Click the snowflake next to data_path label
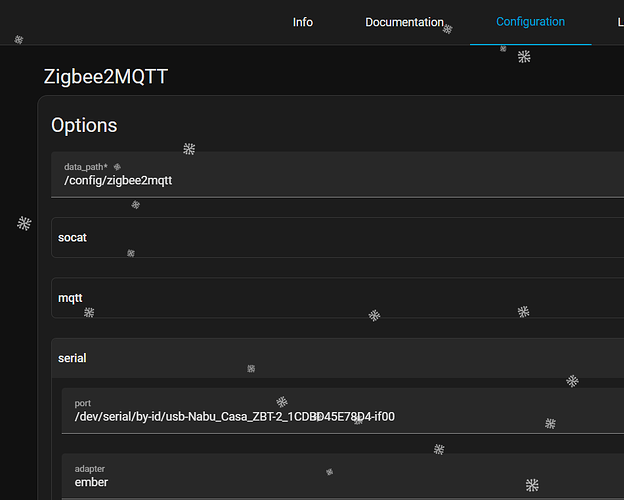The width and height of the screenshot is (624, 500). (x=117, y=166)
